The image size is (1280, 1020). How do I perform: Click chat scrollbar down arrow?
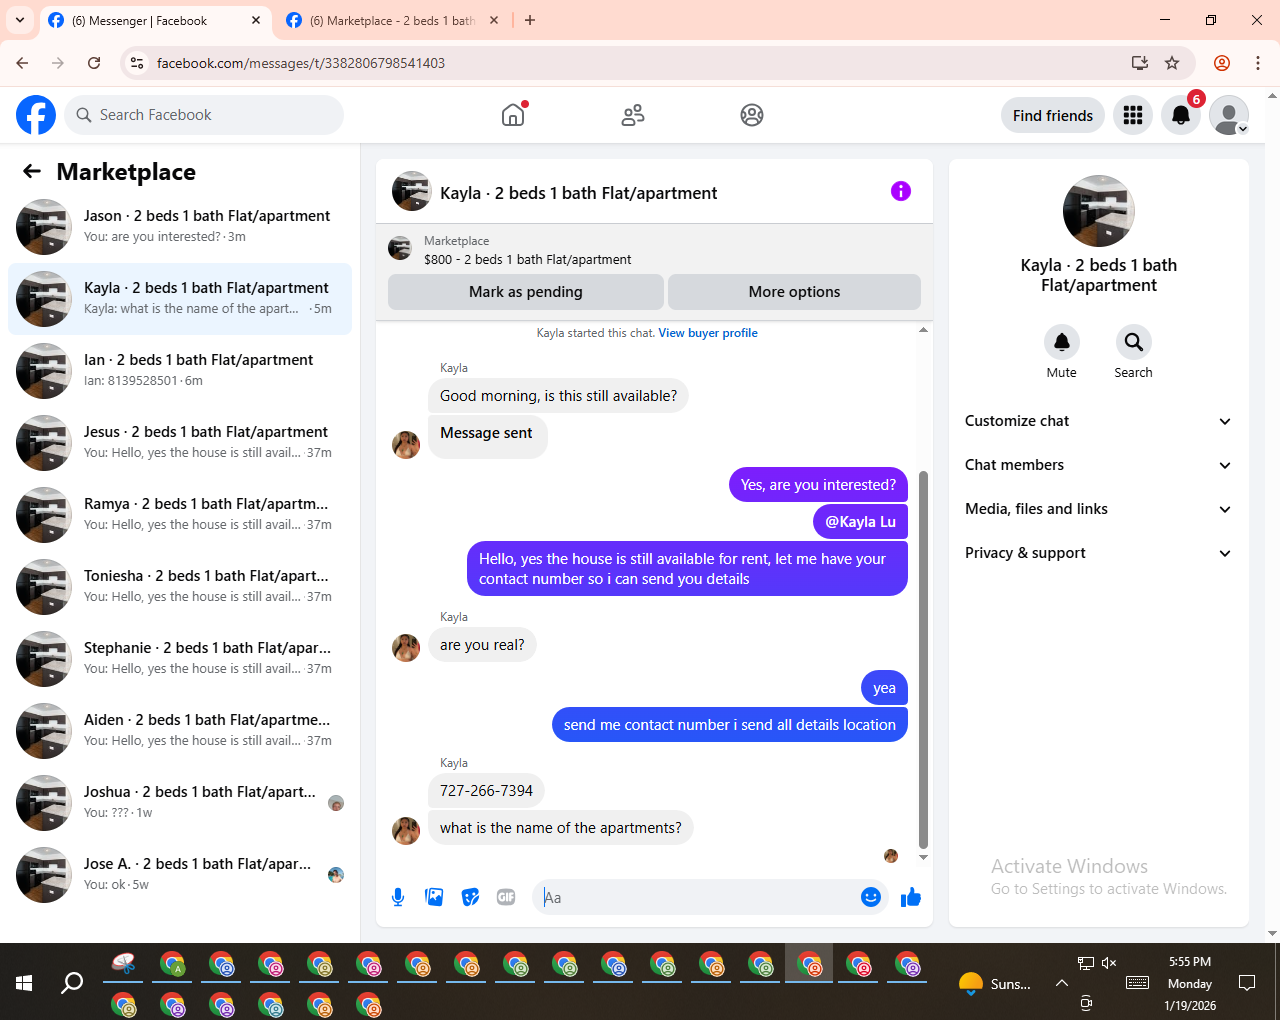(923, 857)
